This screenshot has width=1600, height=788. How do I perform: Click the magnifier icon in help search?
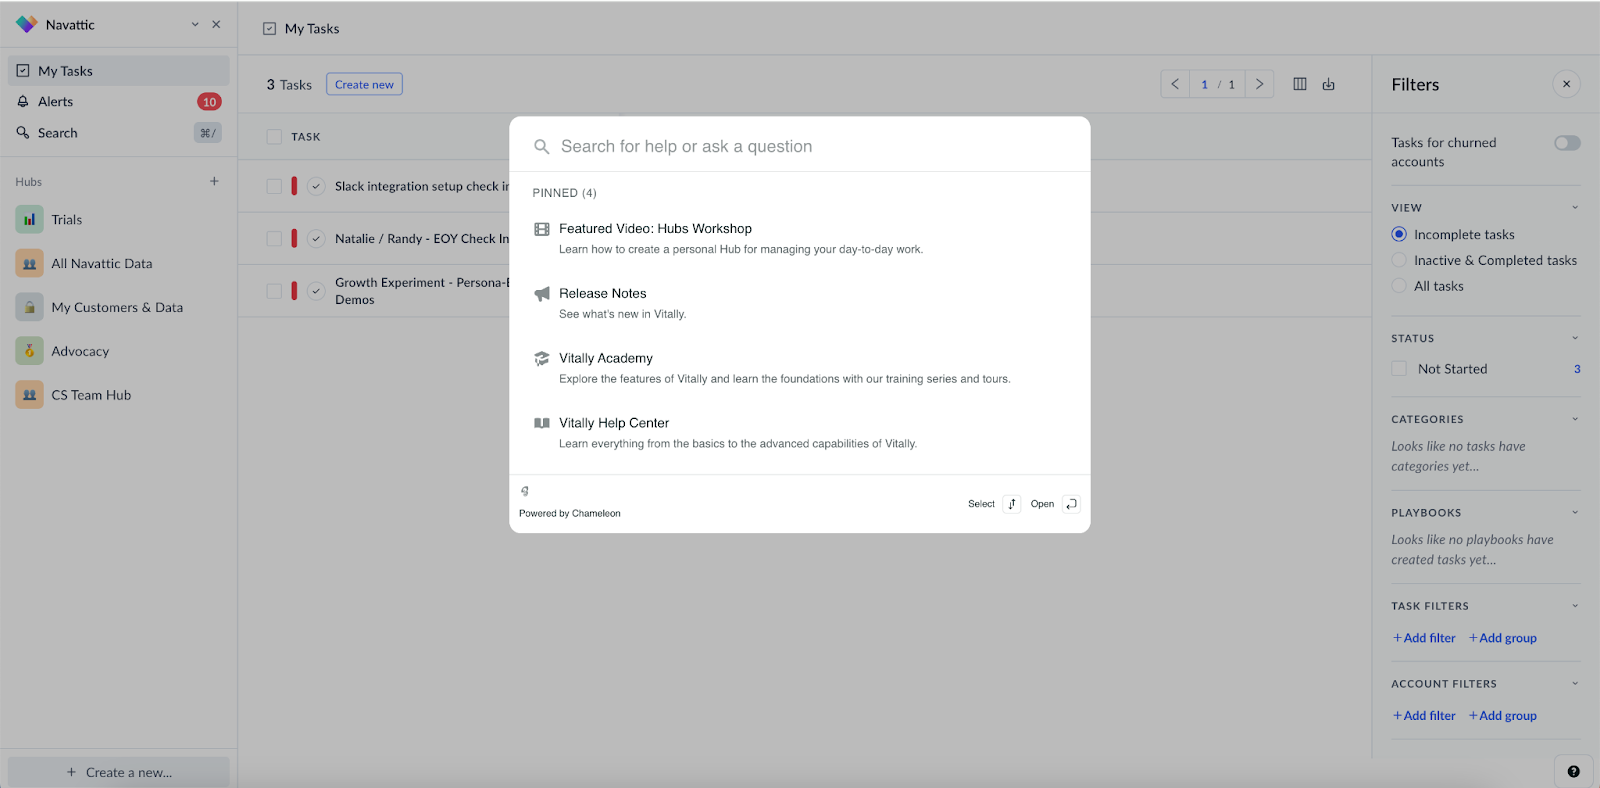[x=542, y=147]
